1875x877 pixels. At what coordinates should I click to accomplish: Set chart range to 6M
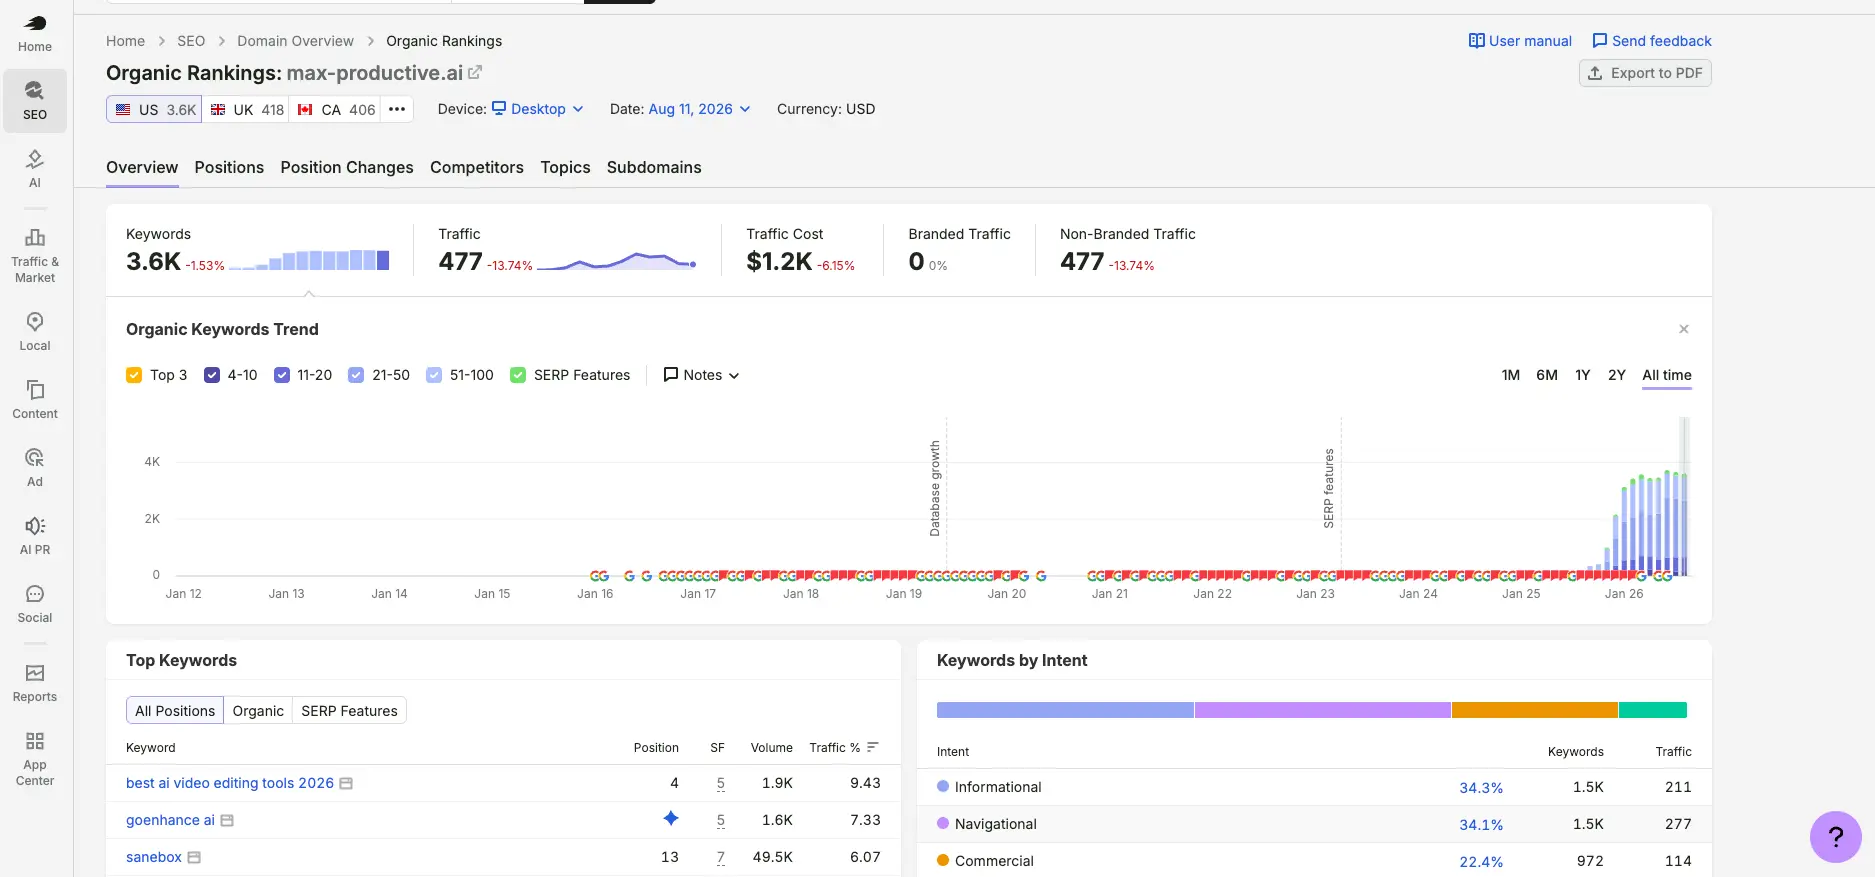pos(1547,375)
